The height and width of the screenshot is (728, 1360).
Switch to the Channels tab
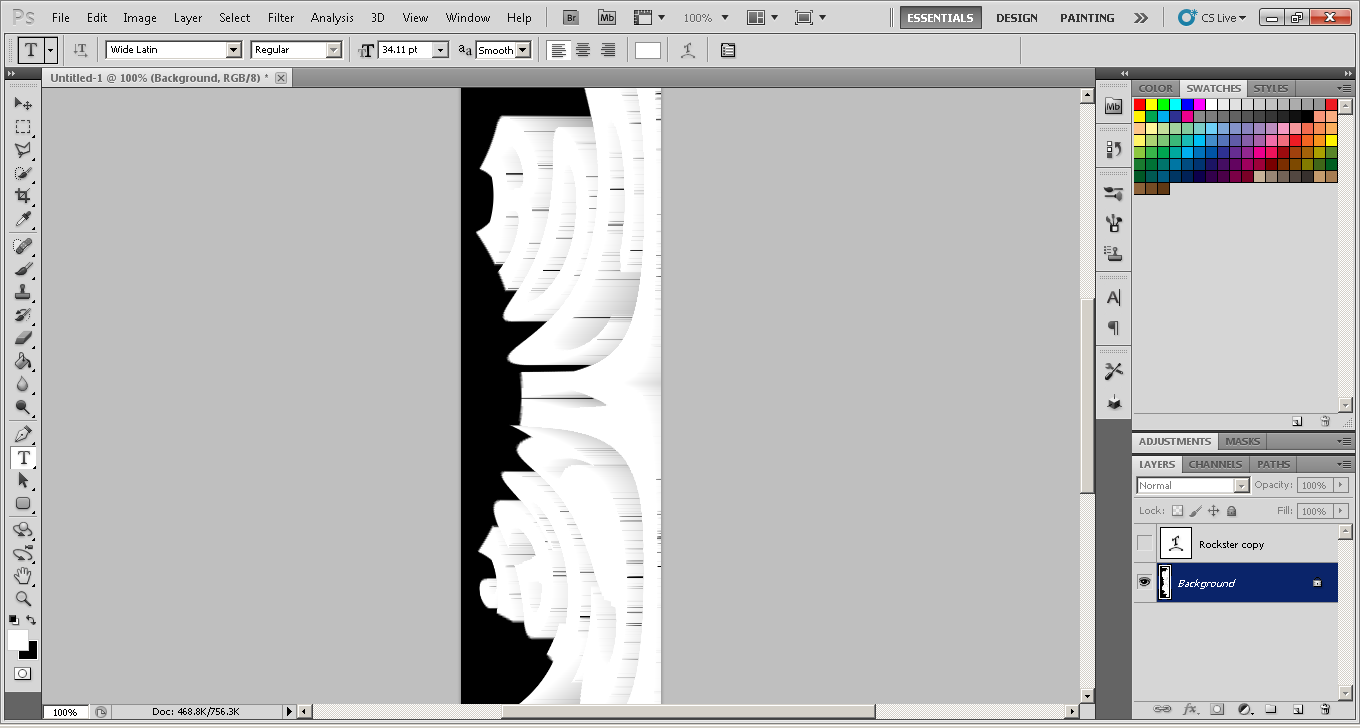coord(1215,464)
